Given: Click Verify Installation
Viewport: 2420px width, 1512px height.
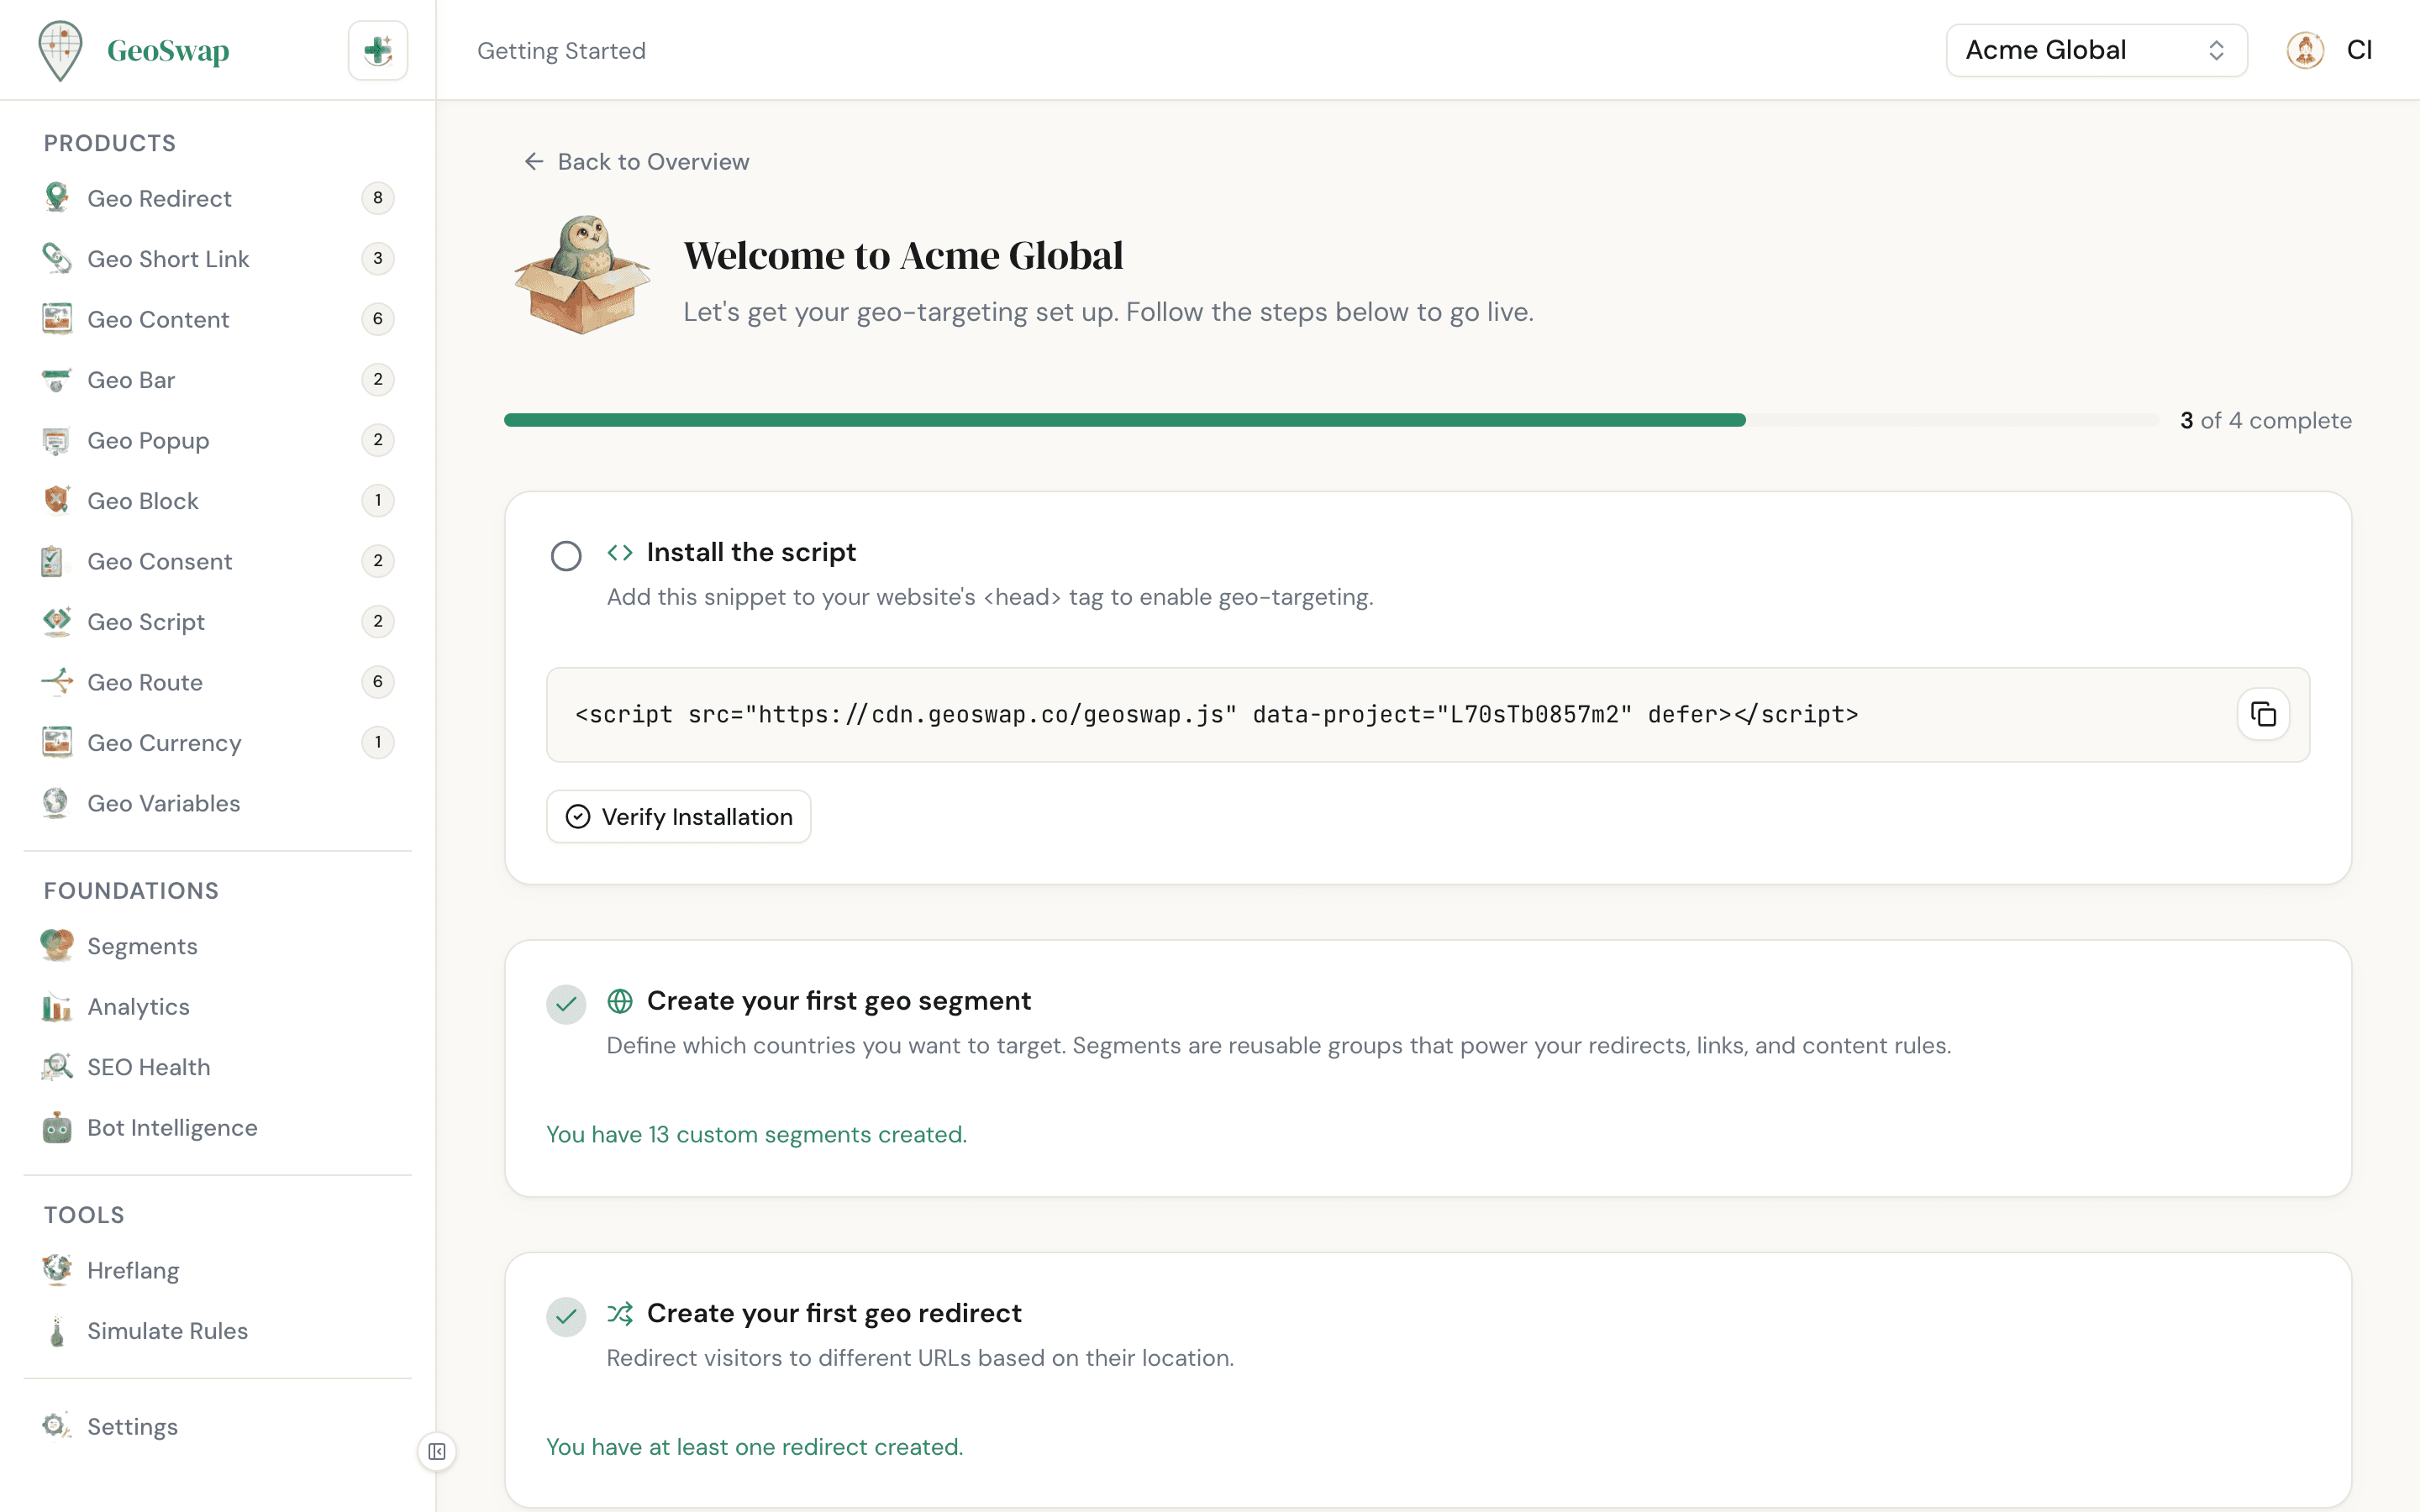Looking at the screenshot, I should [x=679, y=816].
